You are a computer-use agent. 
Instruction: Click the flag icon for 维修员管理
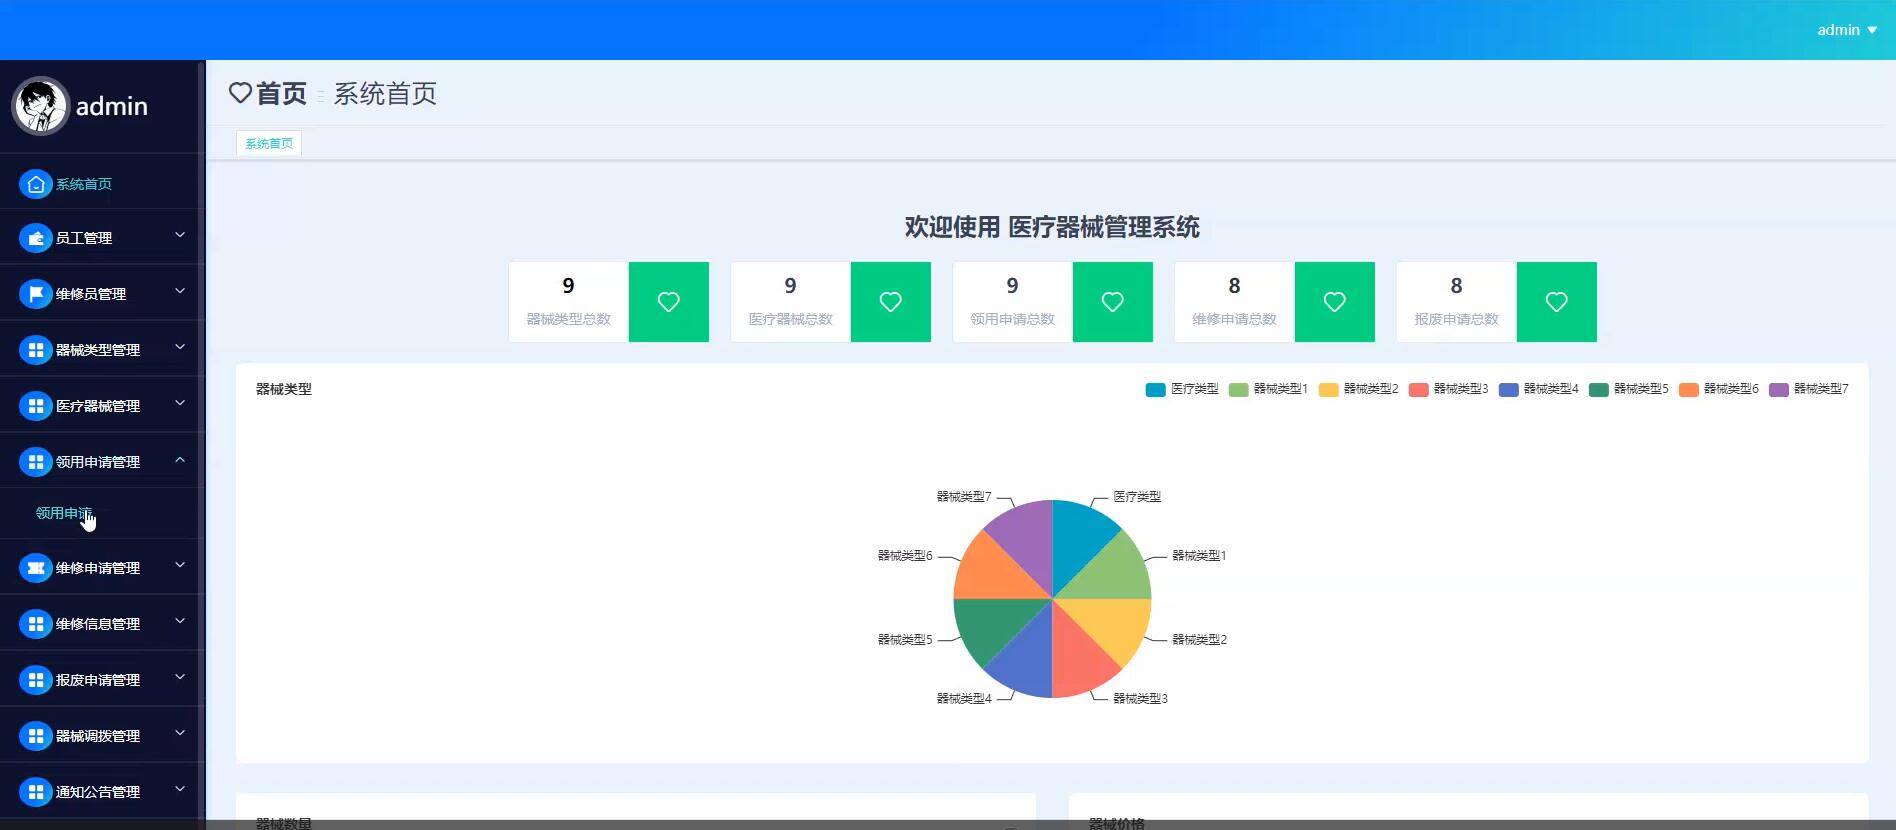35,294
